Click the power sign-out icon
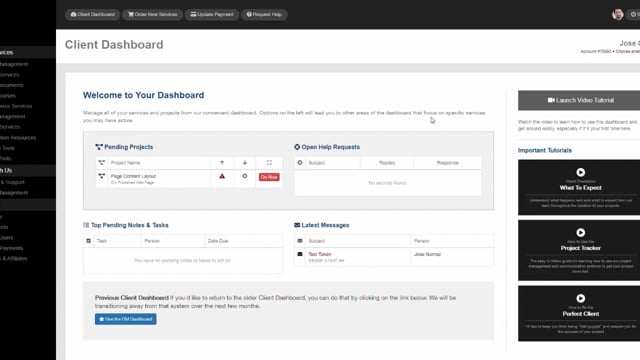The height and width of the screenshot is (360, 640). (x=633, y=14)
